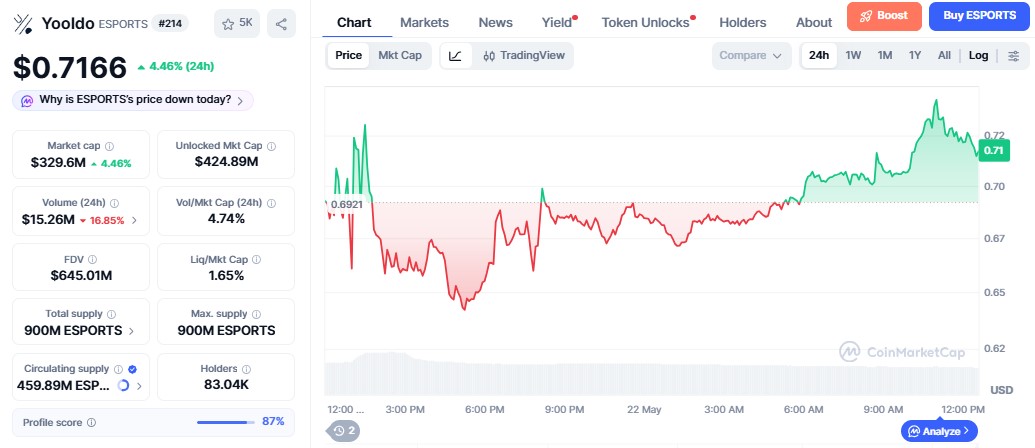Add ESPORTS to watchlist via star
The image size is (1035, 448).
[237, 24]
